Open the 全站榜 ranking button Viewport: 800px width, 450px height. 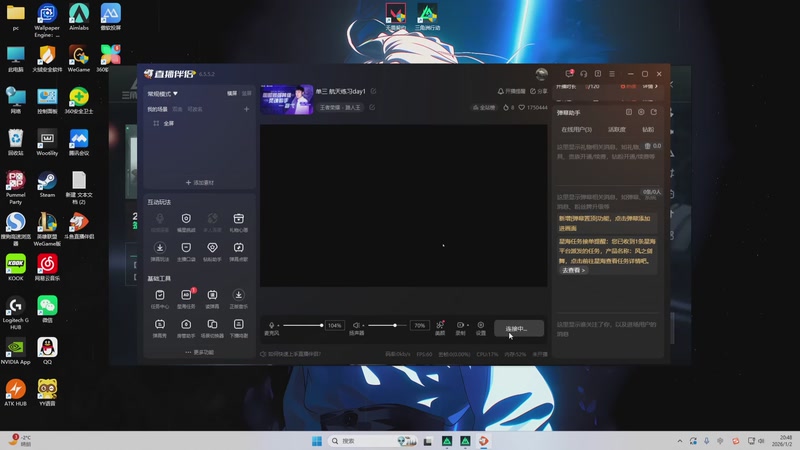[484, 108]
